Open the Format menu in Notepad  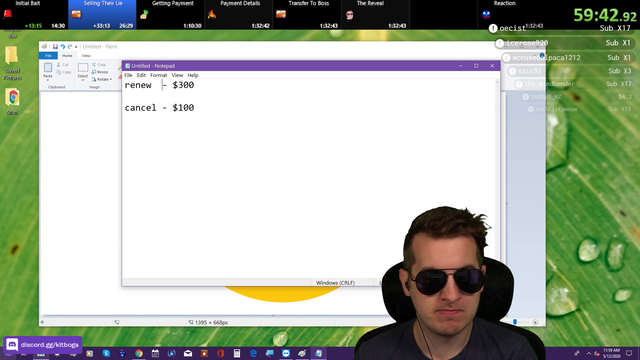(158, 75)
